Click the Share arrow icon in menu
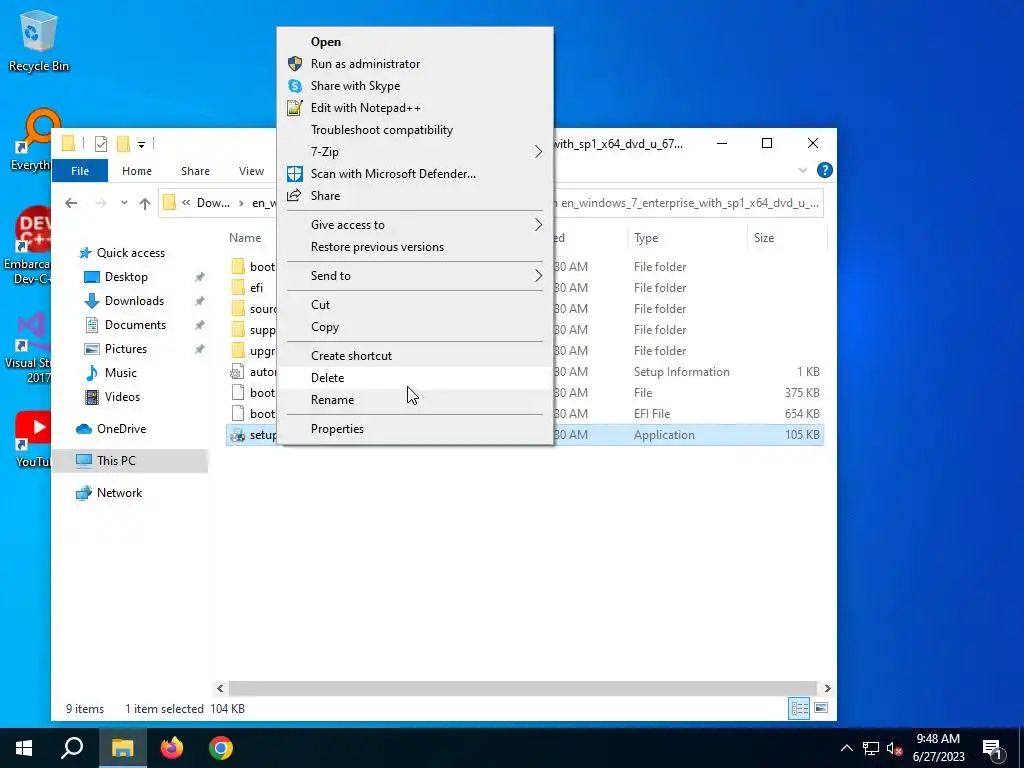 (x=295, y=195)
